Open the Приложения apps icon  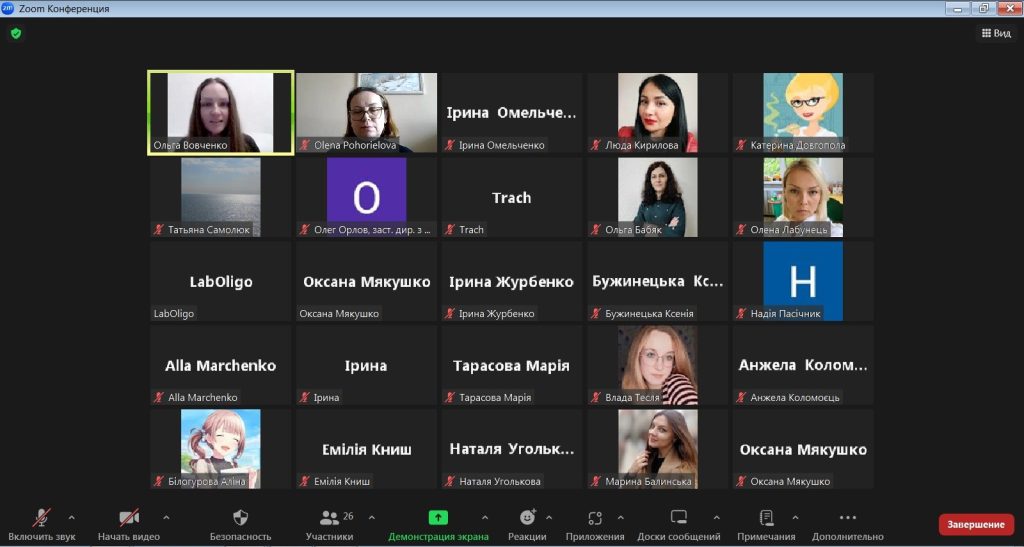coord(595,518)
